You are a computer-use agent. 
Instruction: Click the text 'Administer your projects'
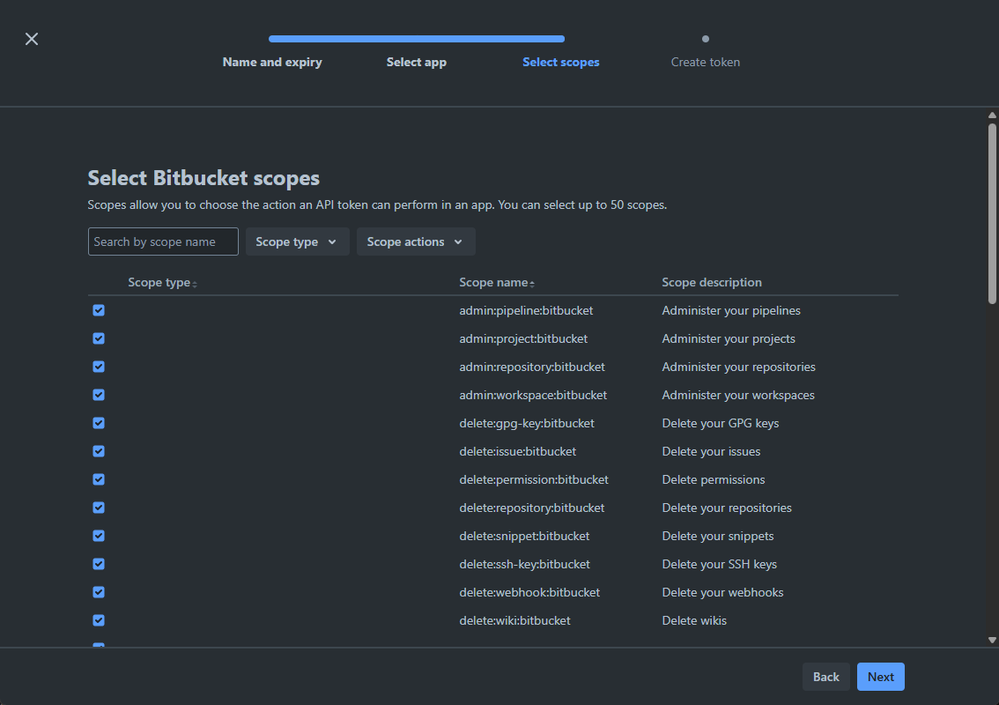728,338
